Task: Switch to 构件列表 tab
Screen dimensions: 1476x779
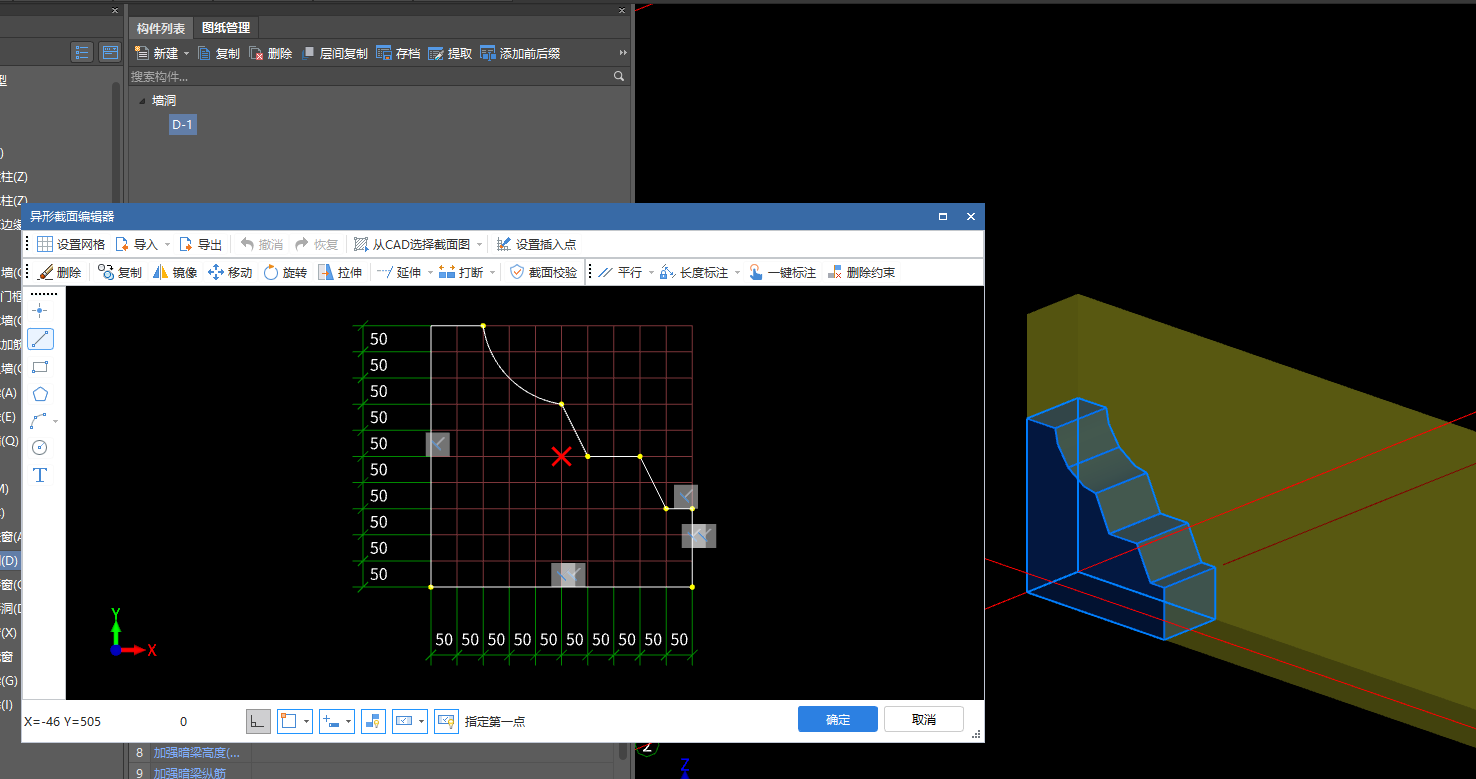Action: coord(161,28)
